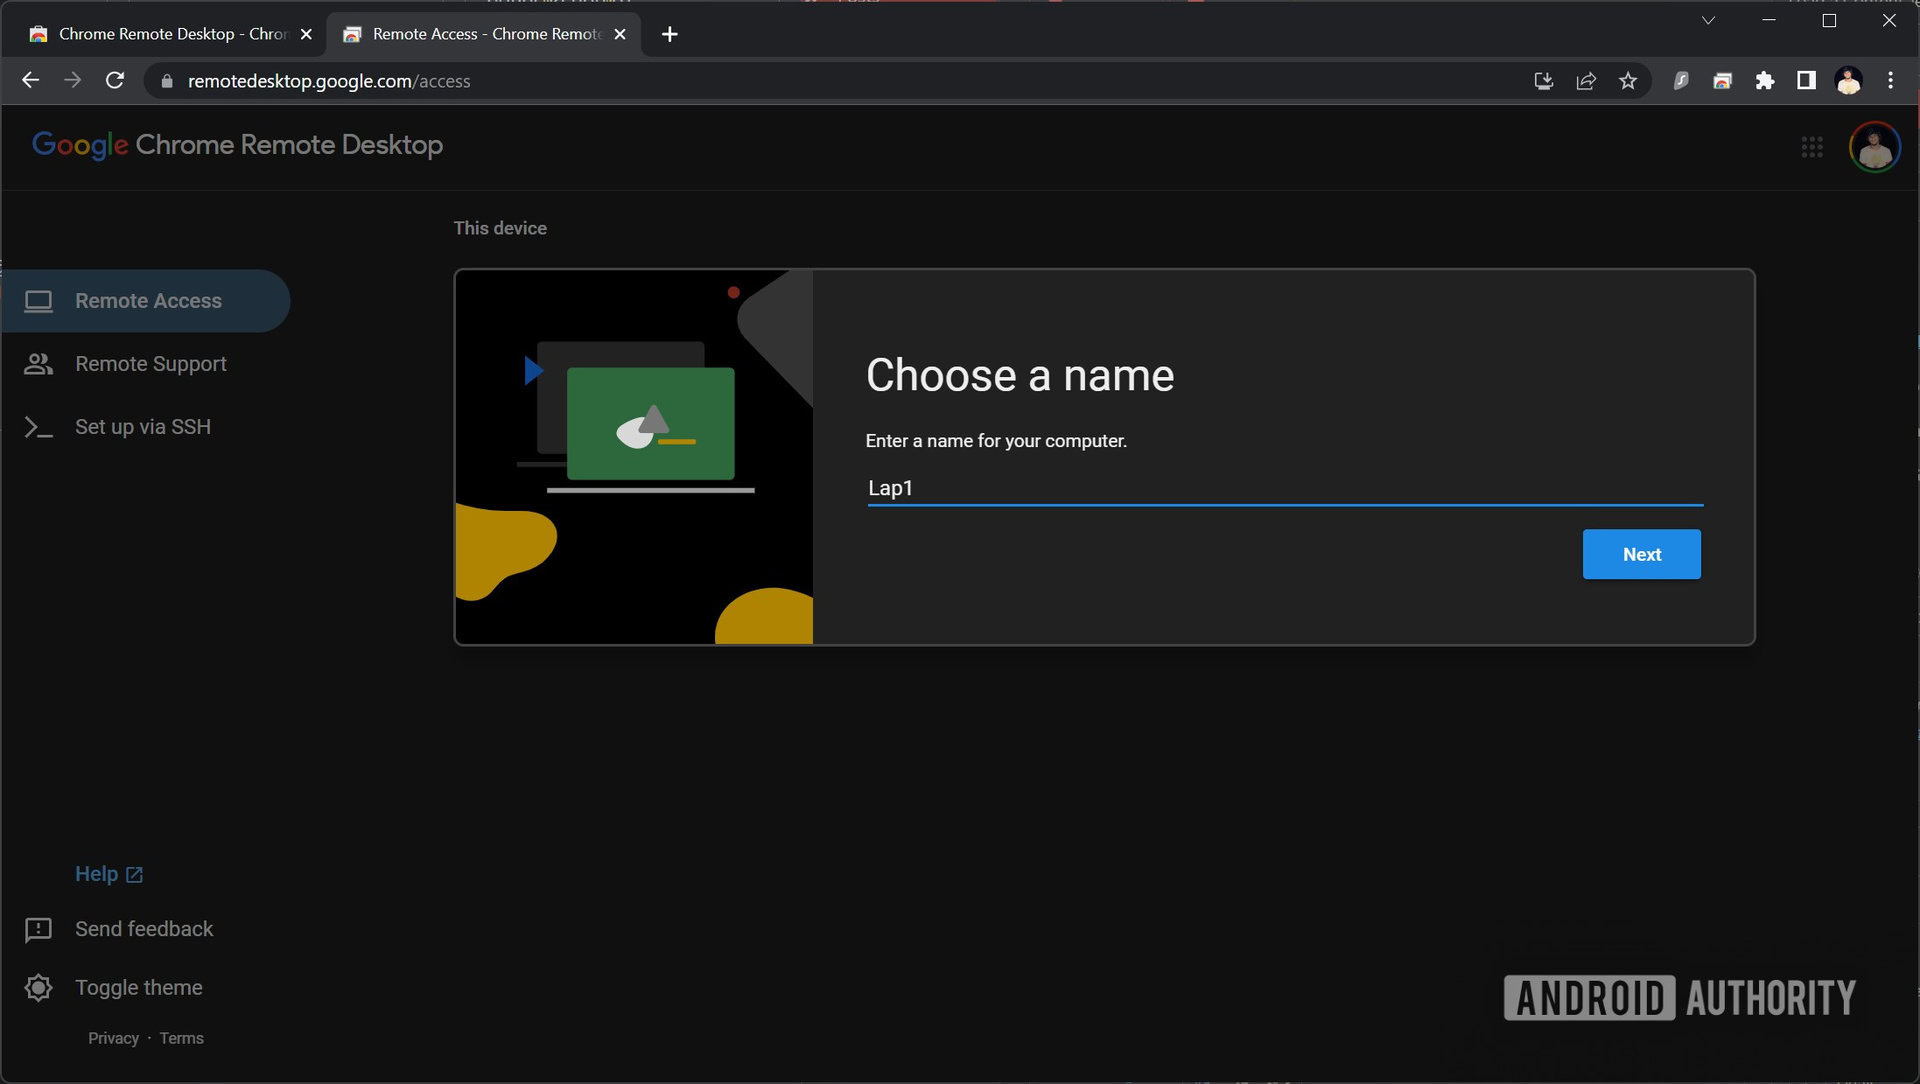Select Set up via SSH
The image size is (1920, 1084).
click(142, 427)
